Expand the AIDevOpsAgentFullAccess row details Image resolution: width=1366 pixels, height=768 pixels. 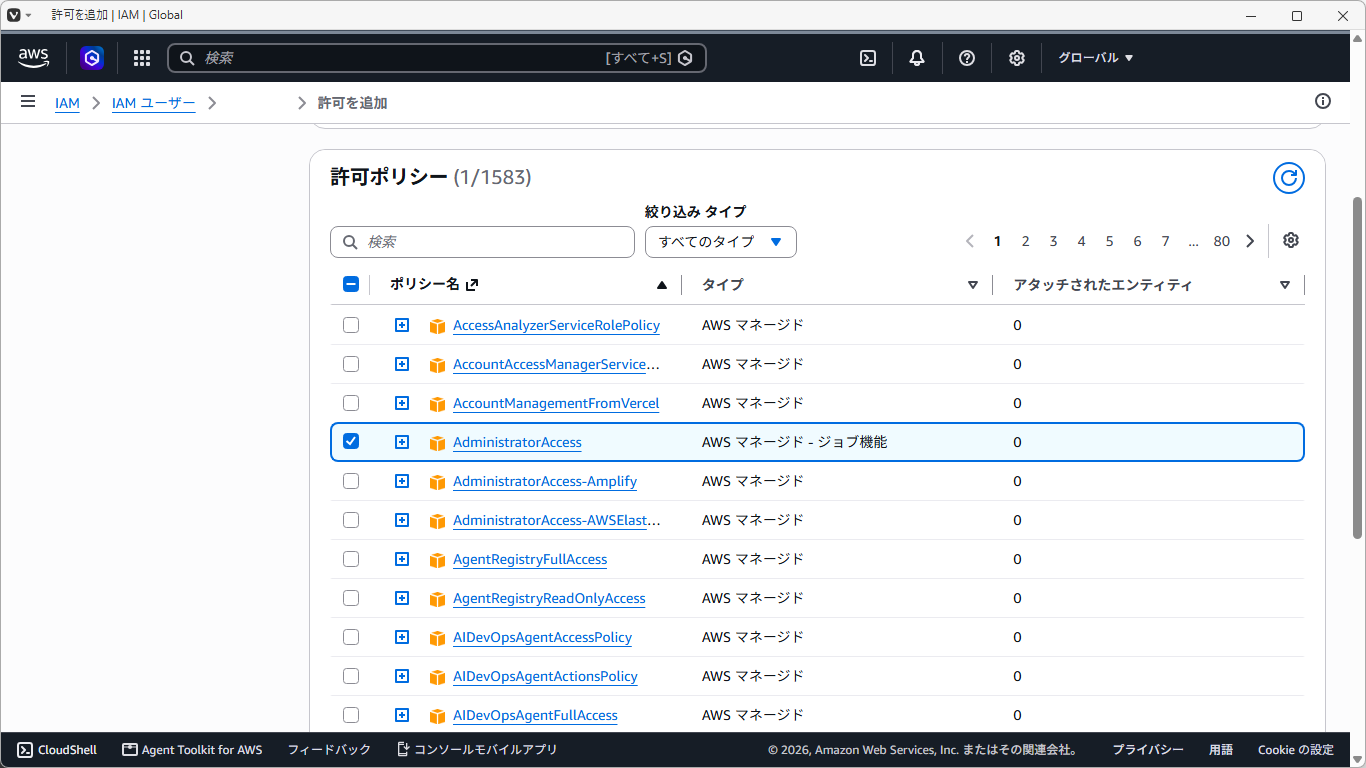pyautogui.click(x=402, y=715)
